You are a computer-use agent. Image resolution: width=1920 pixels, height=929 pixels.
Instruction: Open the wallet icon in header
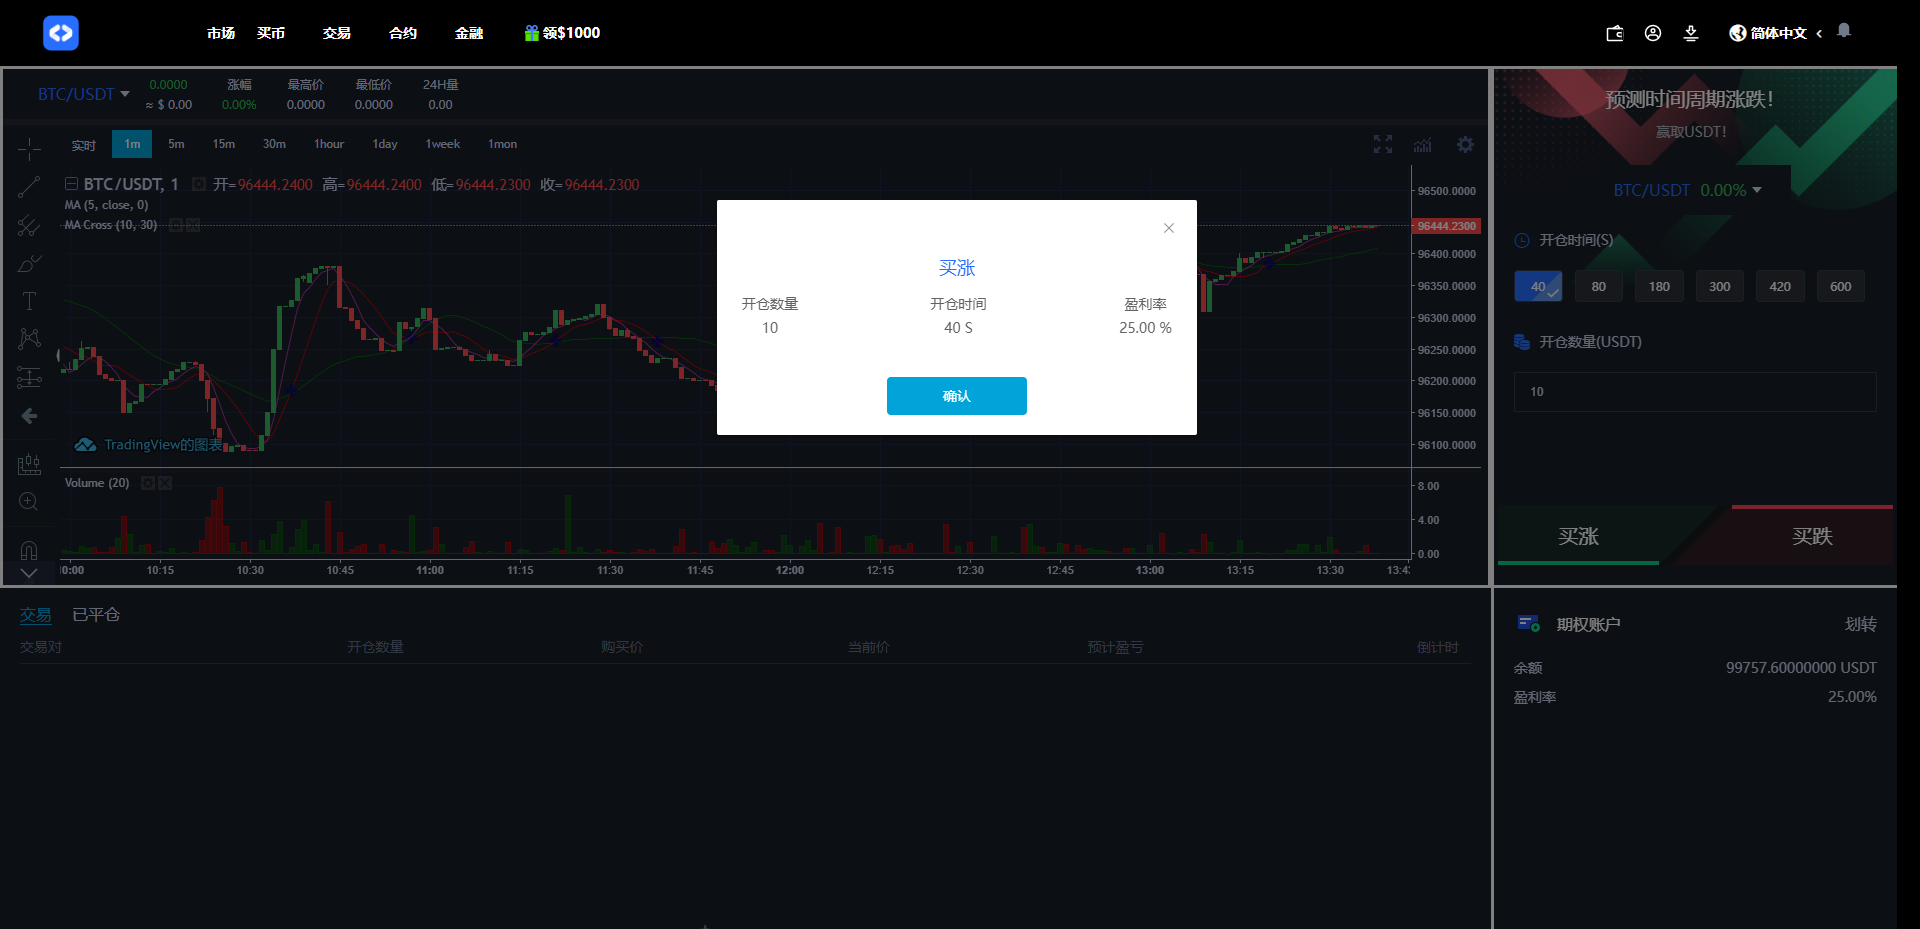pyautogui.click(x=1614, y=33)
